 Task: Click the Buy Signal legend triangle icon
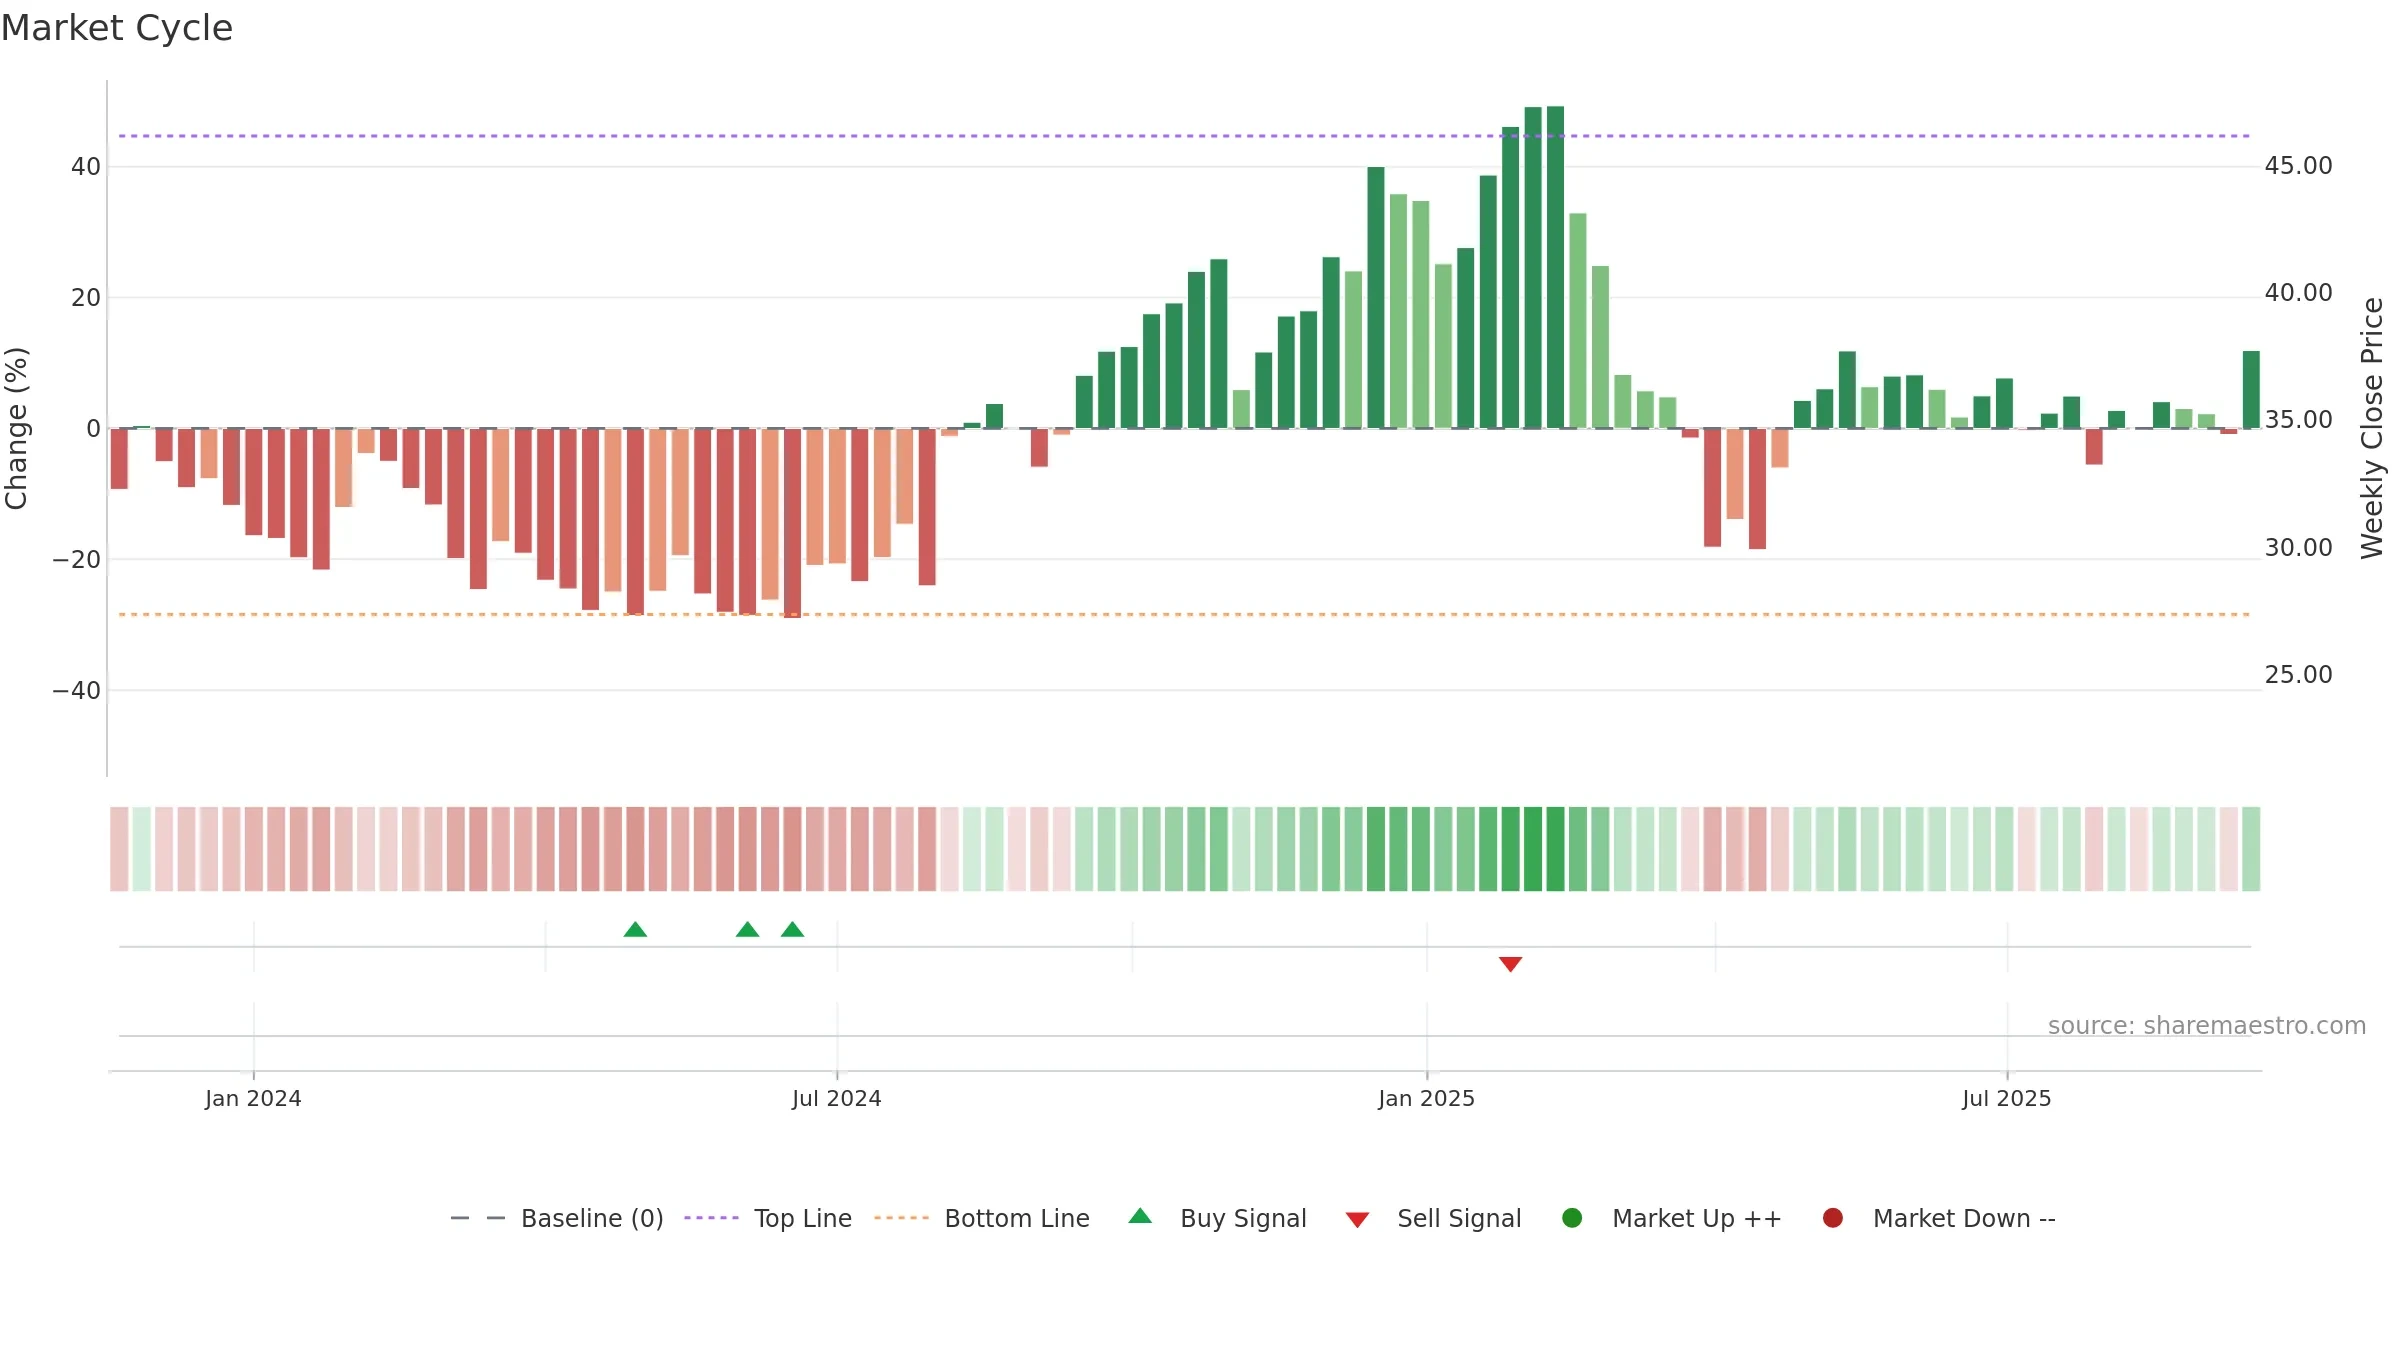(x=1140, y=1216)
